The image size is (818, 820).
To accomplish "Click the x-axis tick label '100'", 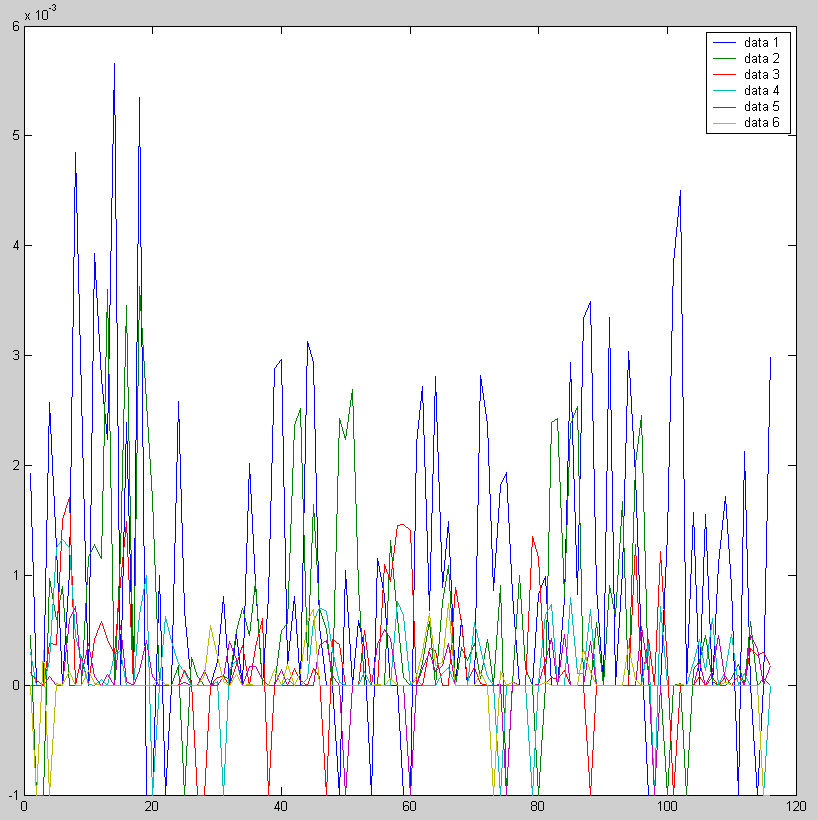I will click(x=665, y=807).
